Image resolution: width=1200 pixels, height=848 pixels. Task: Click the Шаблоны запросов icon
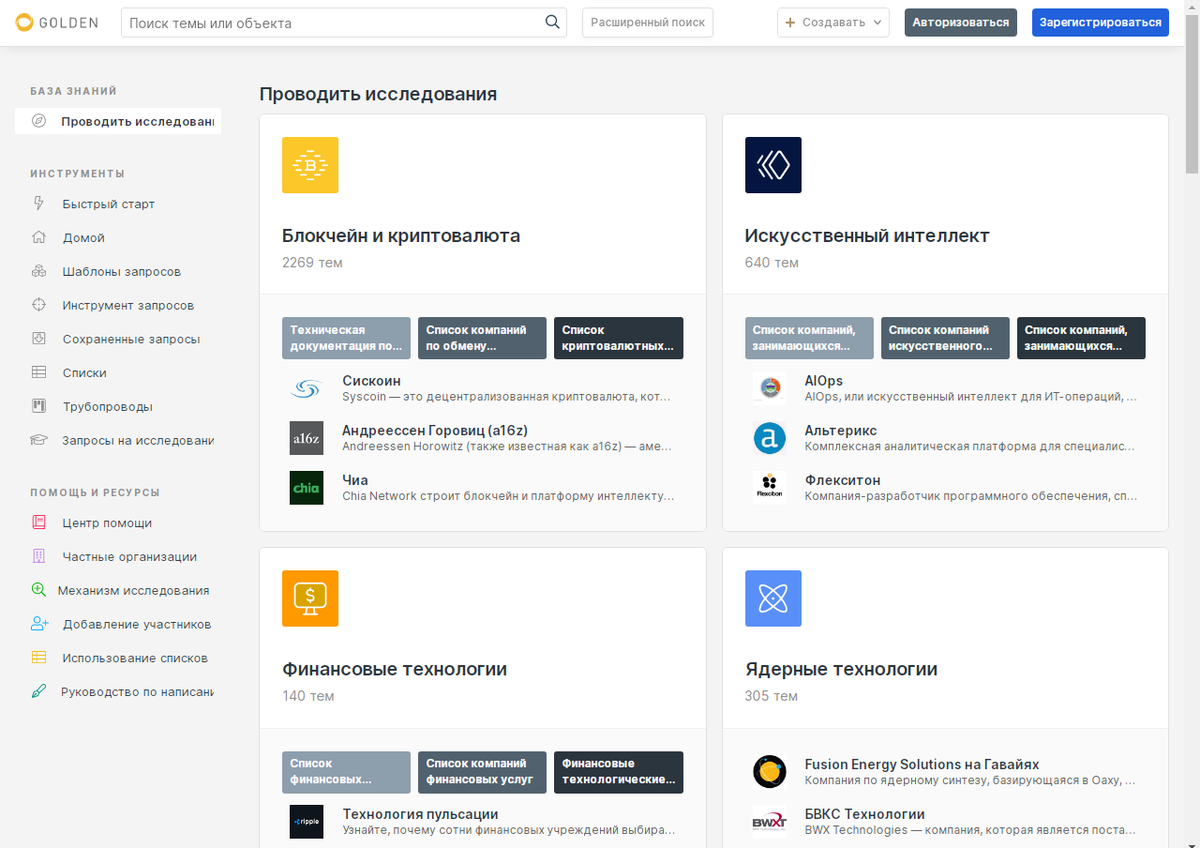39,271
